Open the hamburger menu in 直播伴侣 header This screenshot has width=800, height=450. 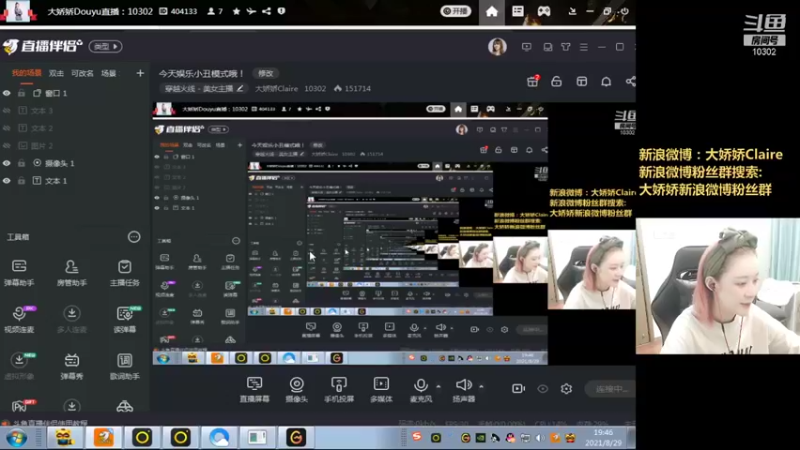click(x=584, y=47)
